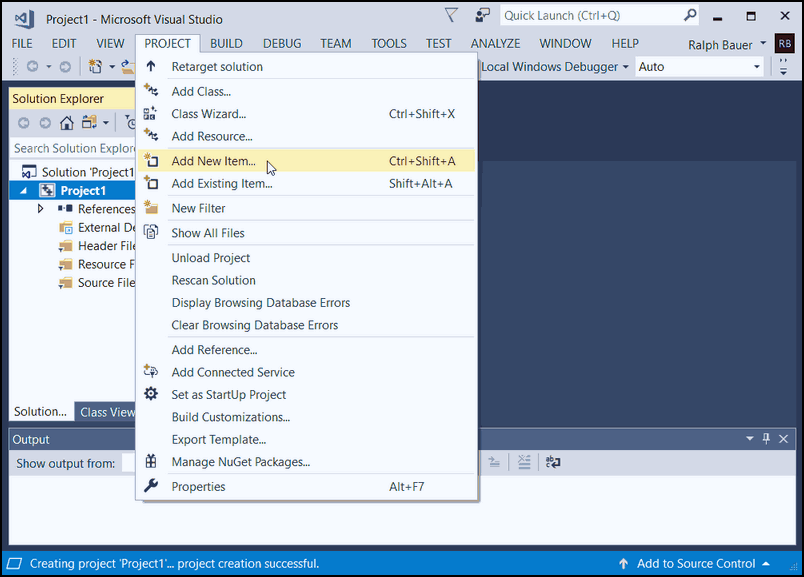Click the notifications flag icon
This screenshot has width=804, height=577.
pyautogui.click(x=451, y=15)
